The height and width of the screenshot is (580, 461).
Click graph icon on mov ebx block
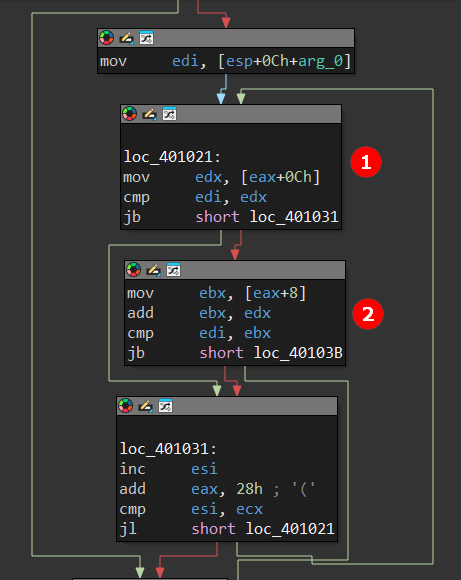coord(173,270)
